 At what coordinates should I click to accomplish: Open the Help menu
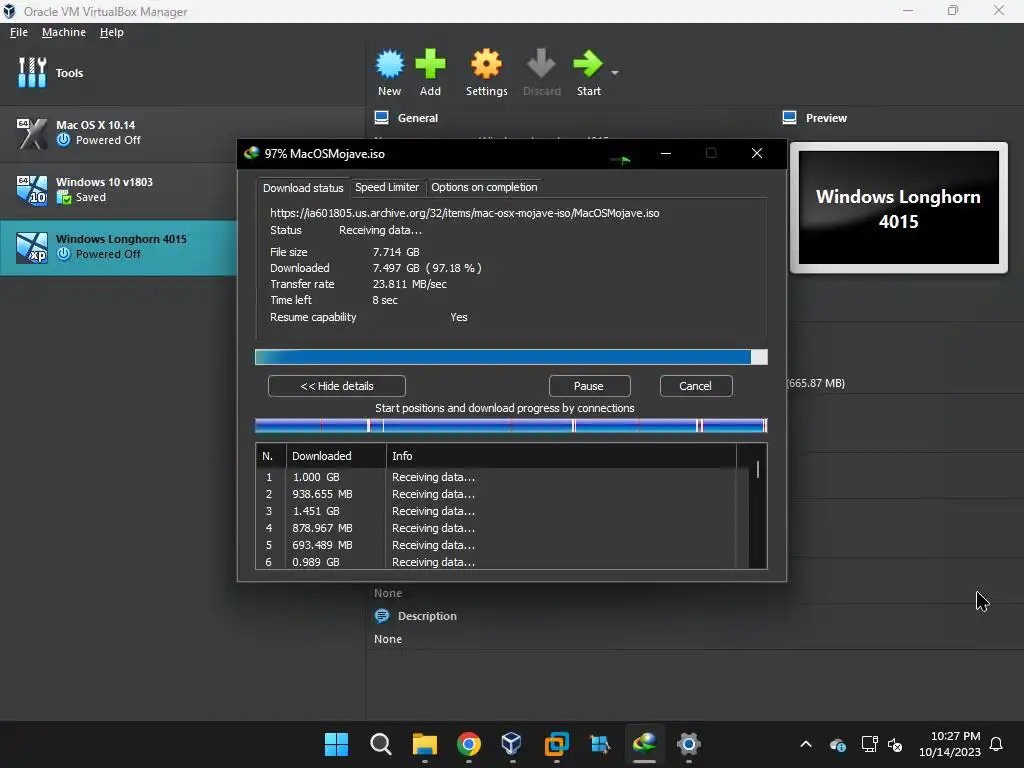tap(112, 32)
